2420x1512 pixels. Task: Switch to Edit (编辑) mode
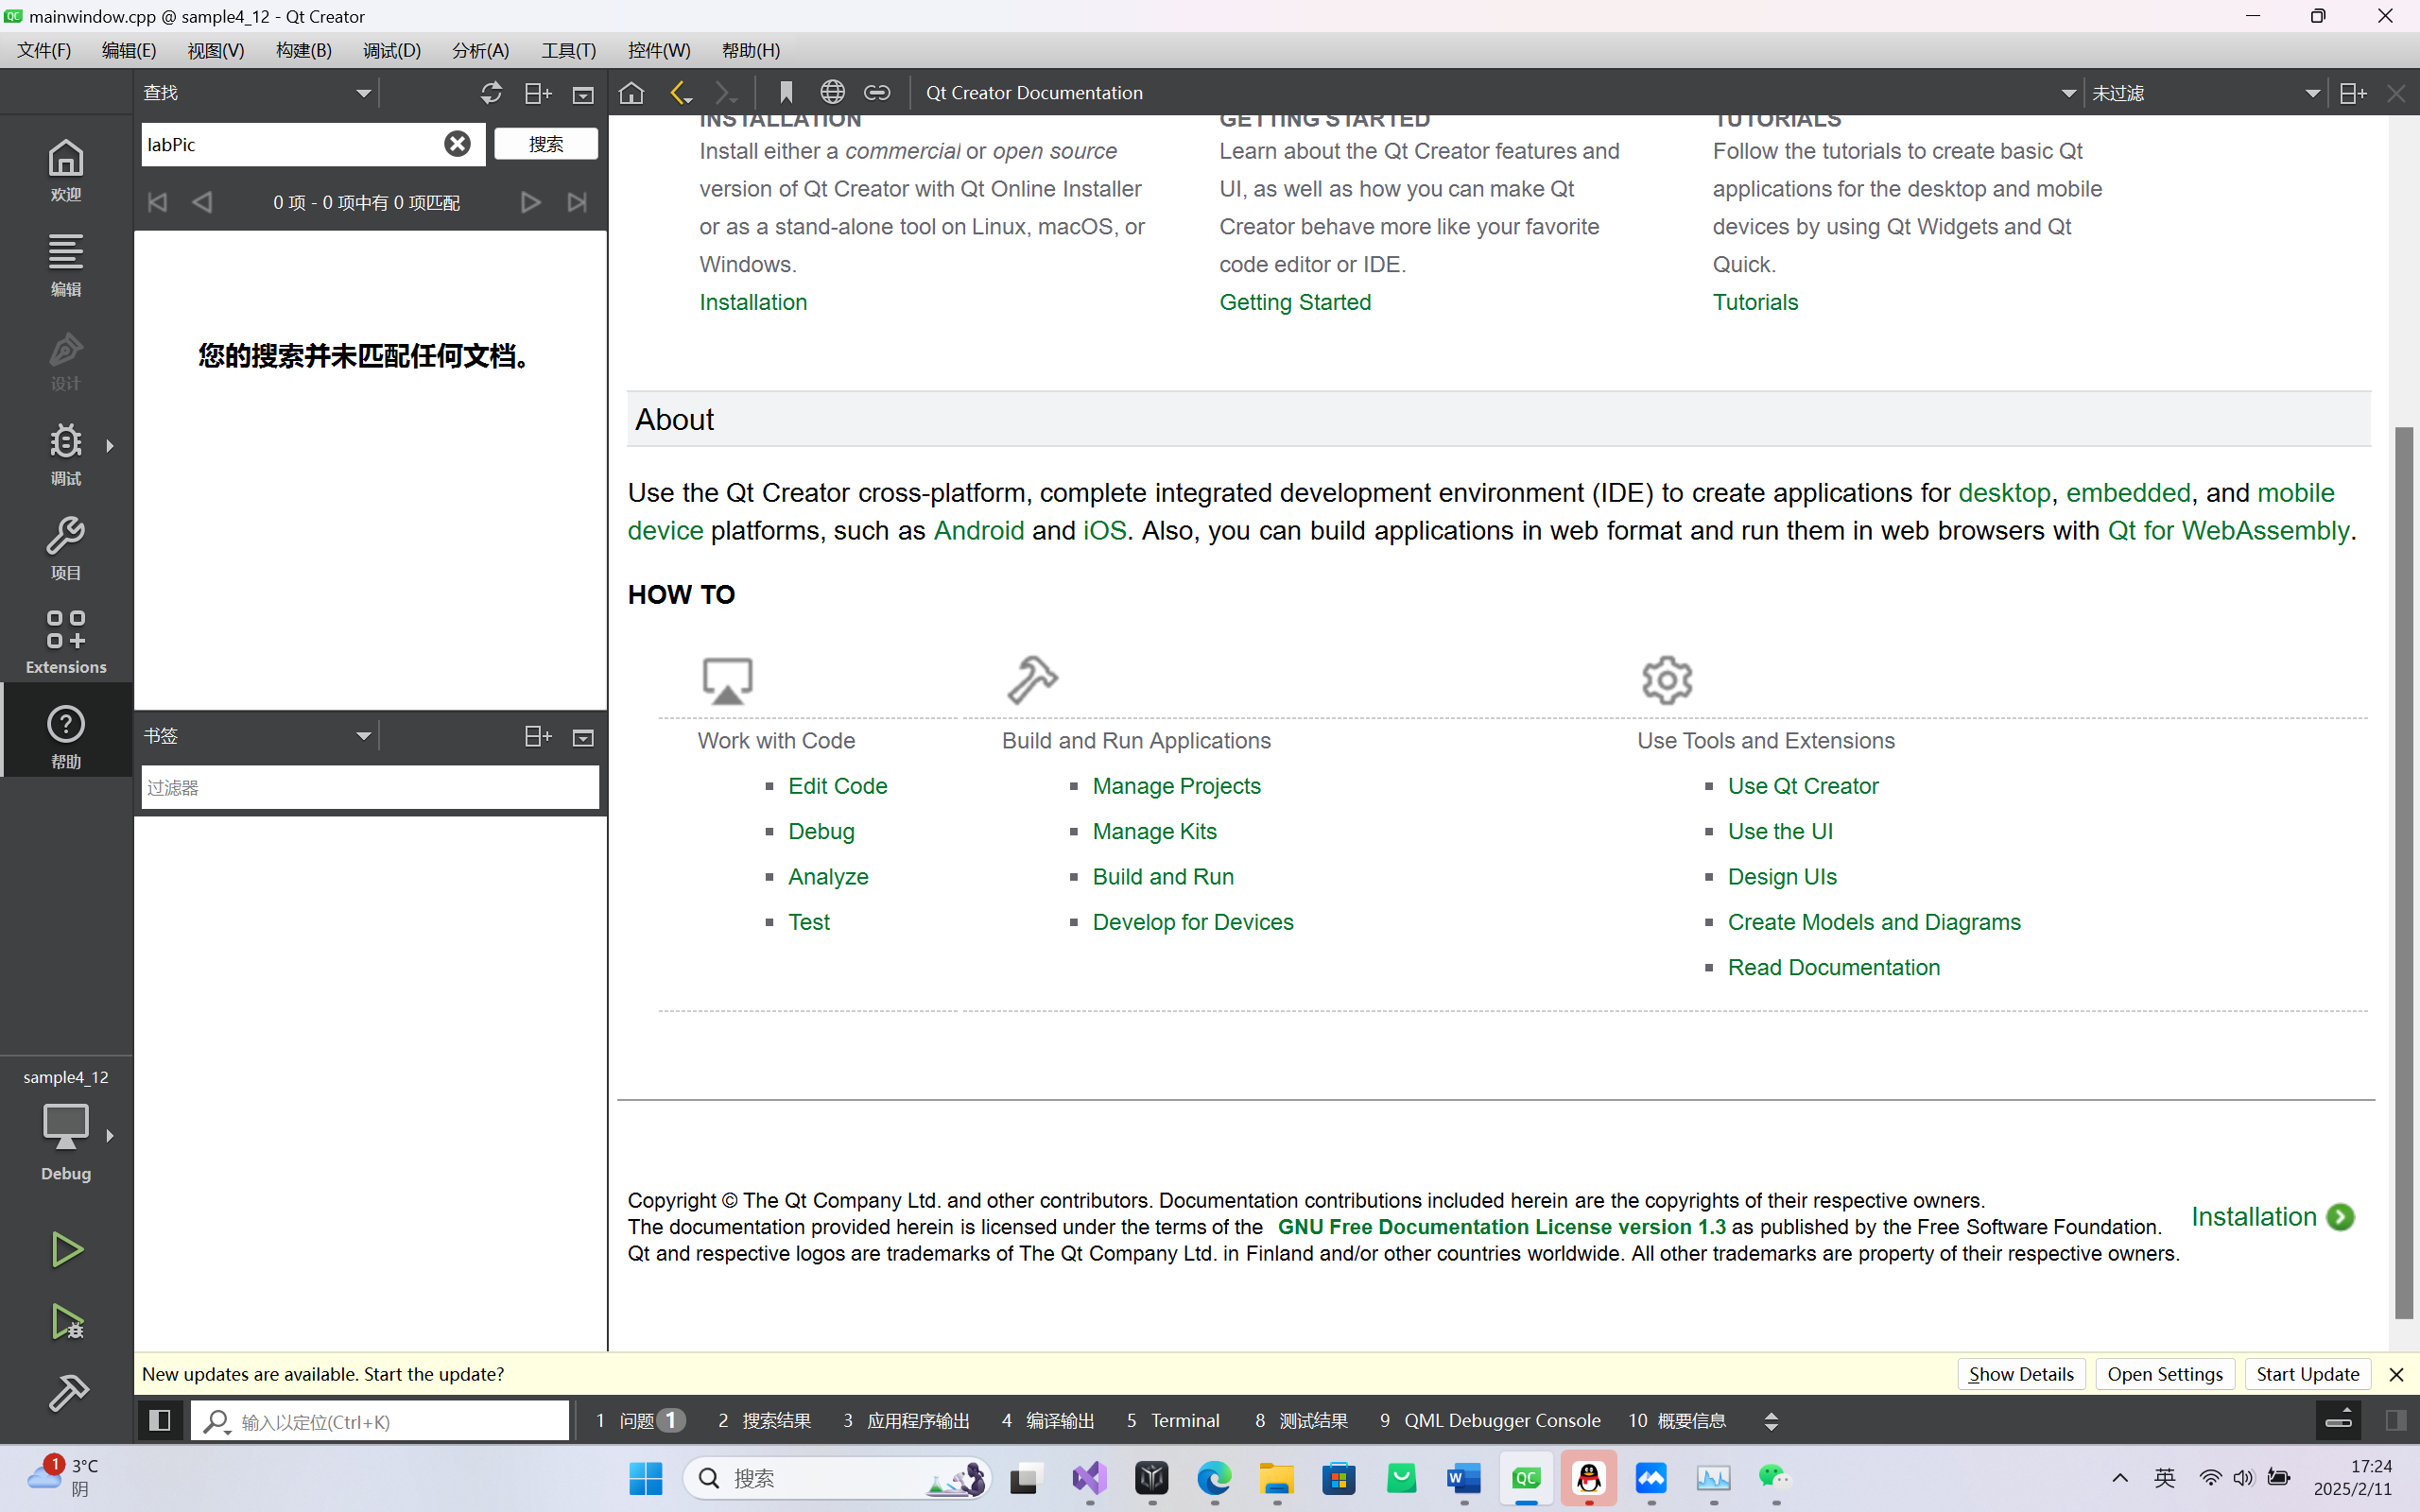(x=66, y=265)
